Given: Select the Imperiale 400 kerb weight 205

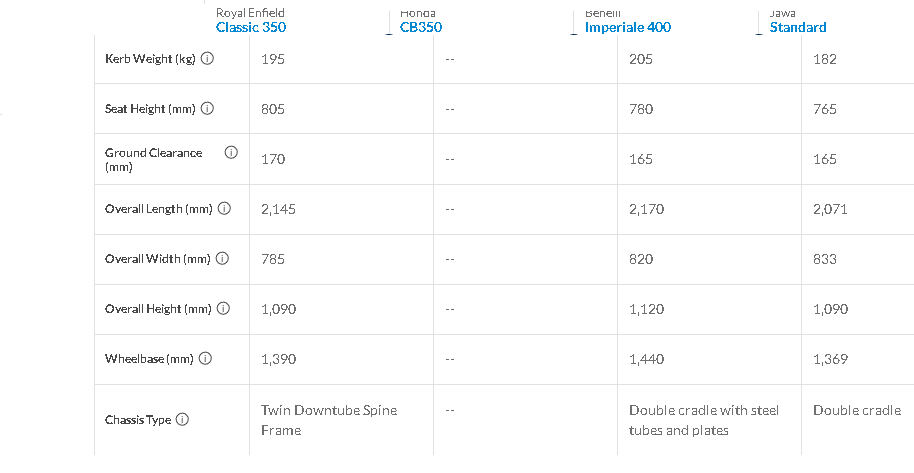Looking at the screenshot, I should coord(641,59).
